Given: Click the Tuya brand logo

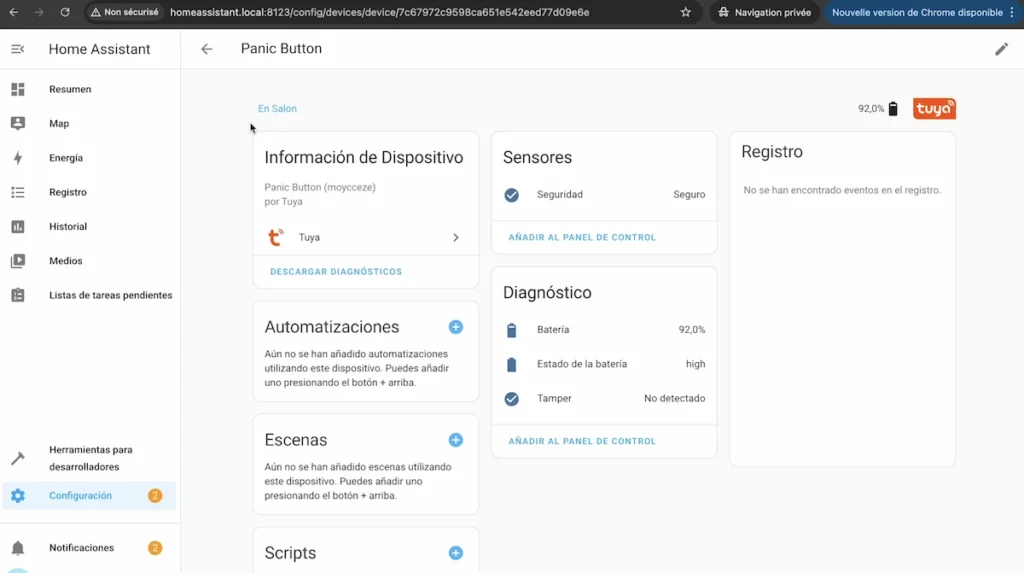Looking at the screenshot, I should (934, 108).
